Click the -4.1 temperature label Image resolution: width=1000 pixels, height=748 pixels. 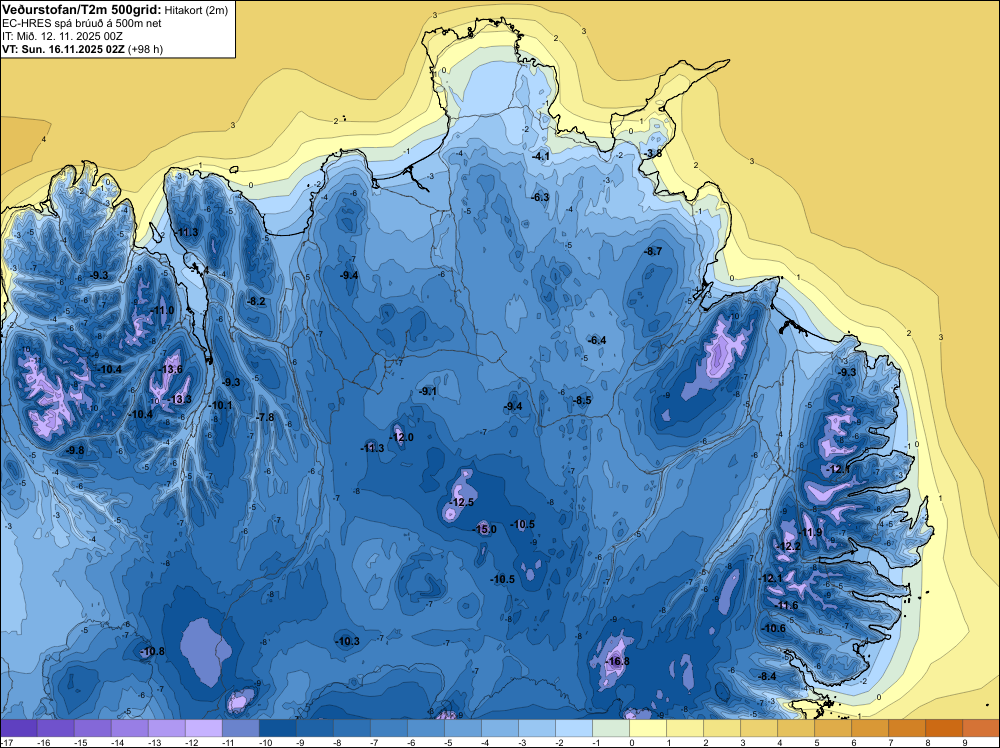(541, 156)
